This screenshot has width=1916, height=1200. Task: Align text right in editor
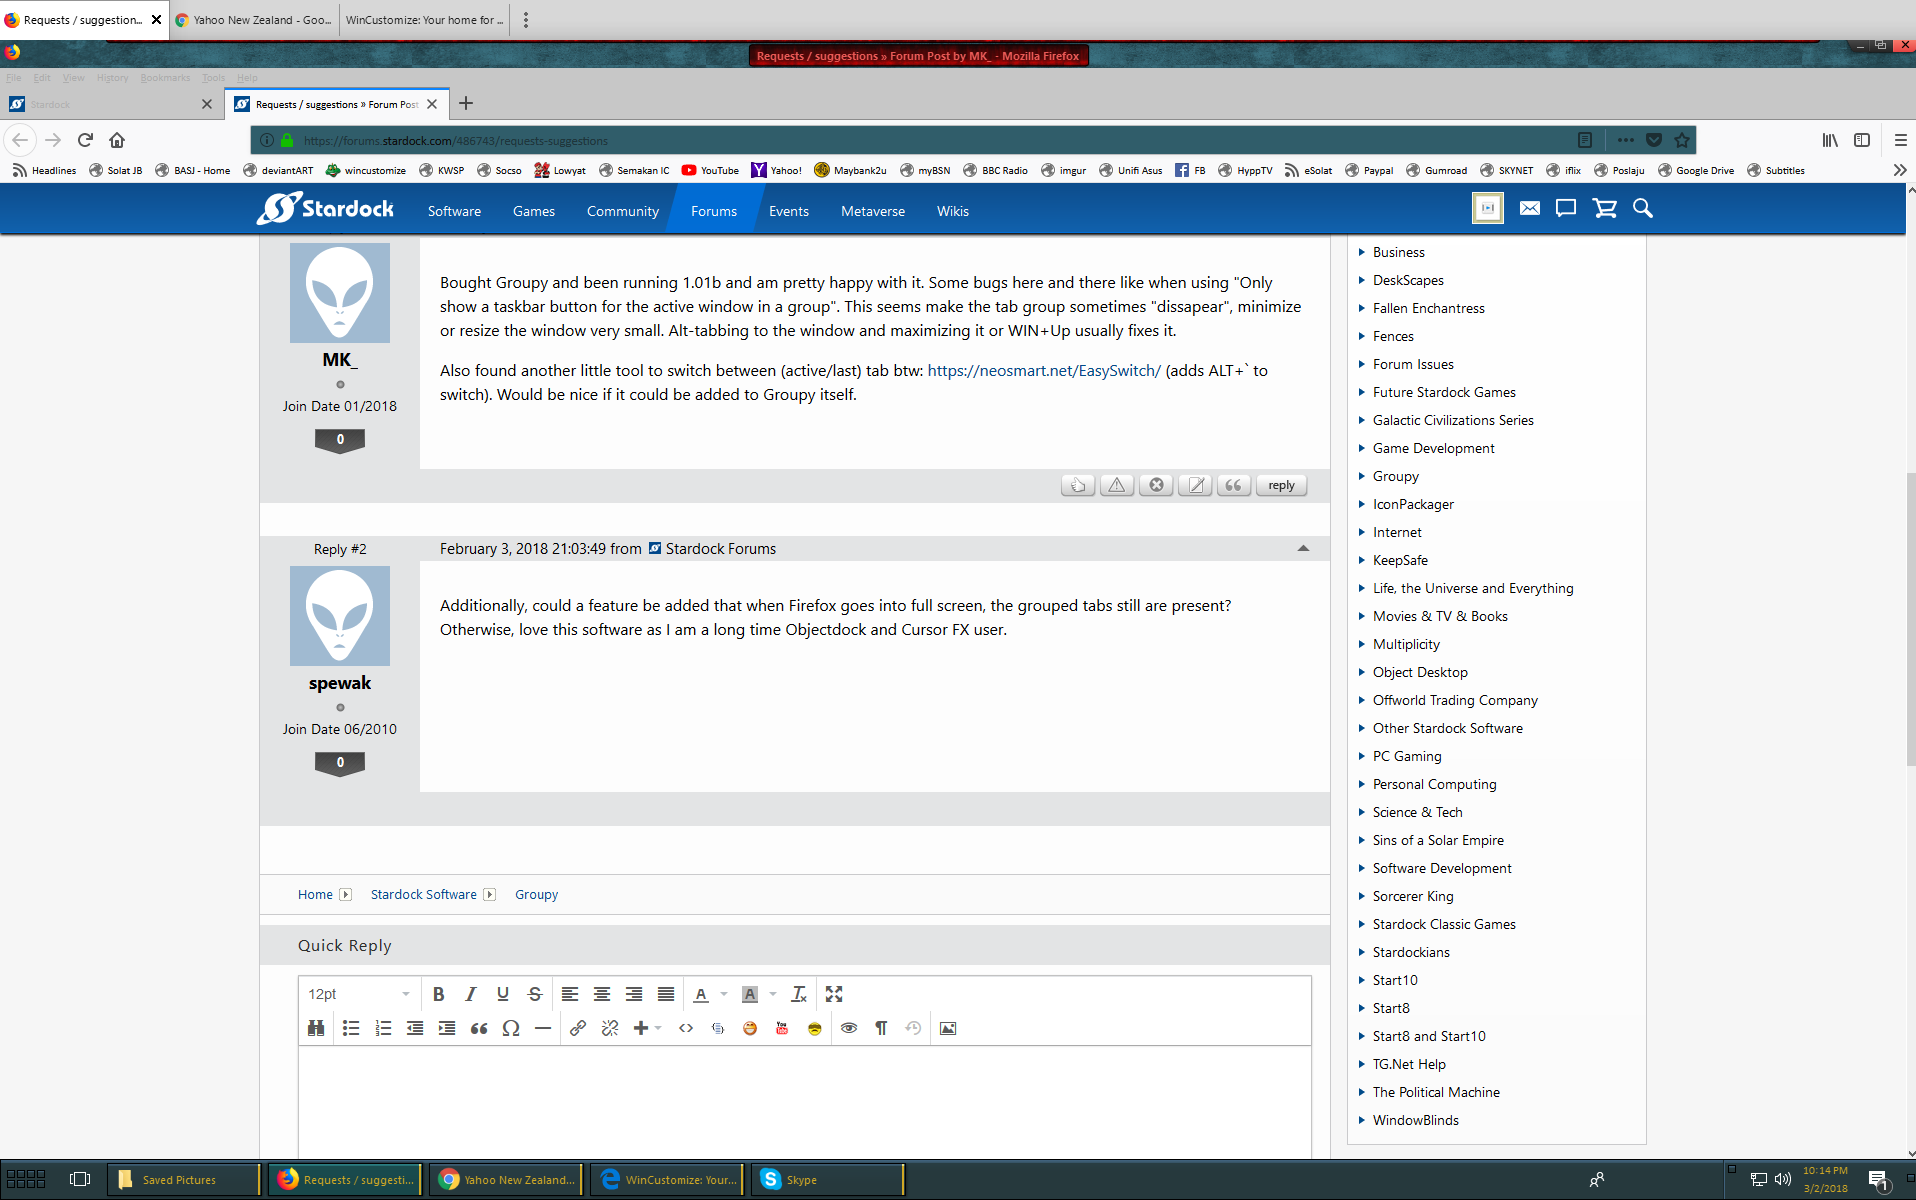pos(634,994)
